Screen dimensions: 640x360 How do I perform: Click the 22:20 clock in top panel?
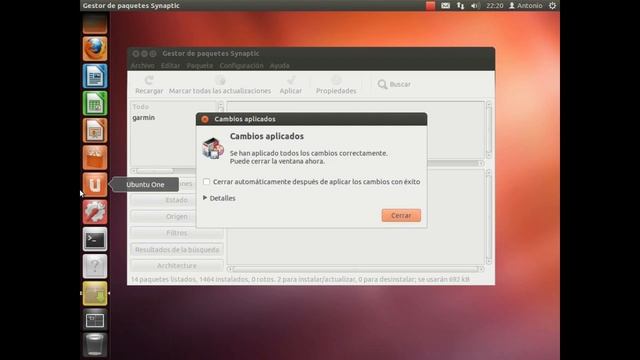click(494, 6)
